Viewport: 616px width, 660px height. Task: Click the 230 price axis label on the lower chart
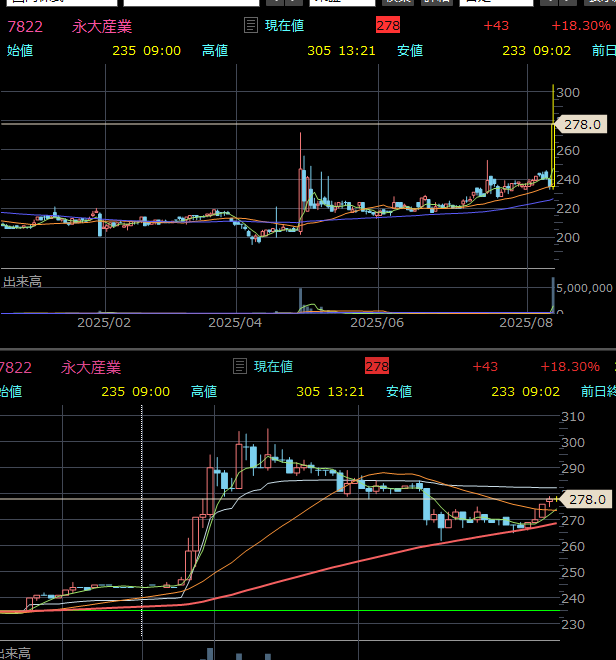click(x=573, y=624)
